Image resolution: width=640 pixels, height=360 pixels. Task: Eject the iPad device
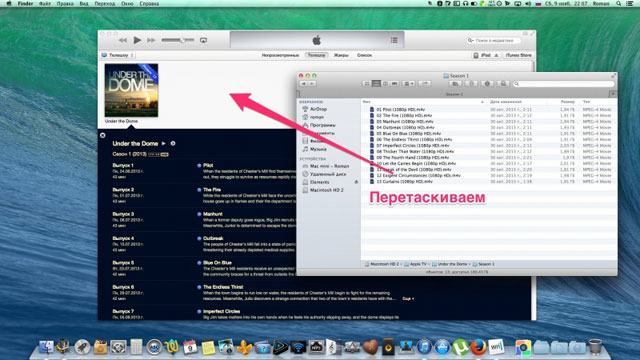tap(496, 55)
